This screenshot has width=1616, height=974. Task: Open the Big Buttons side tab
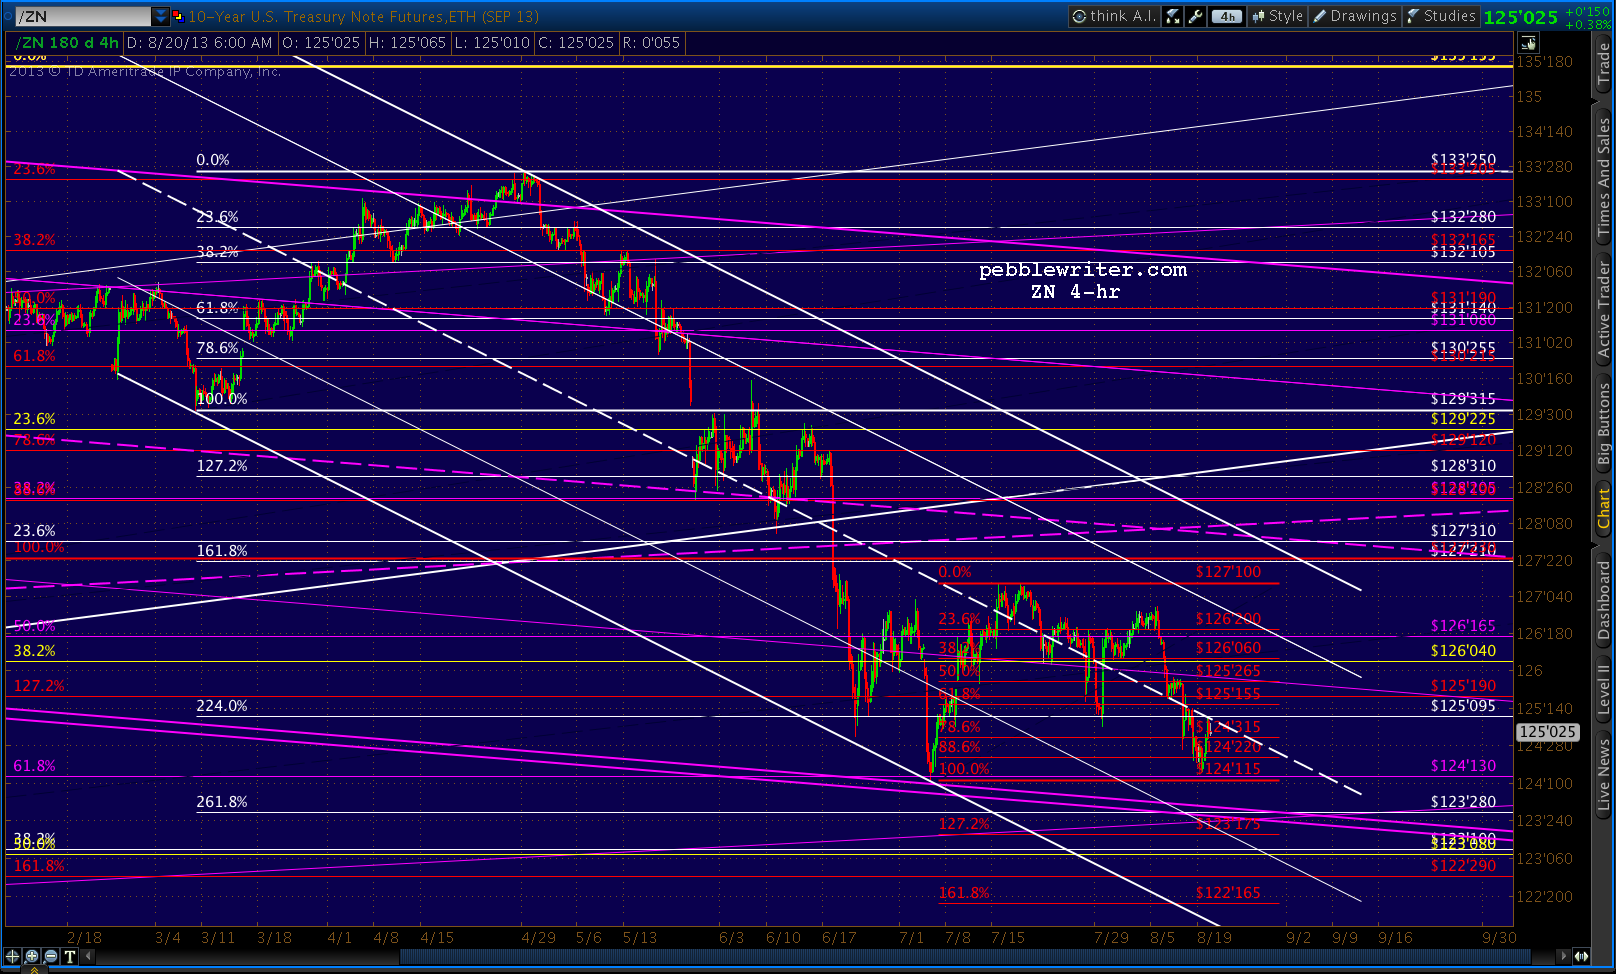point(1604,425)
